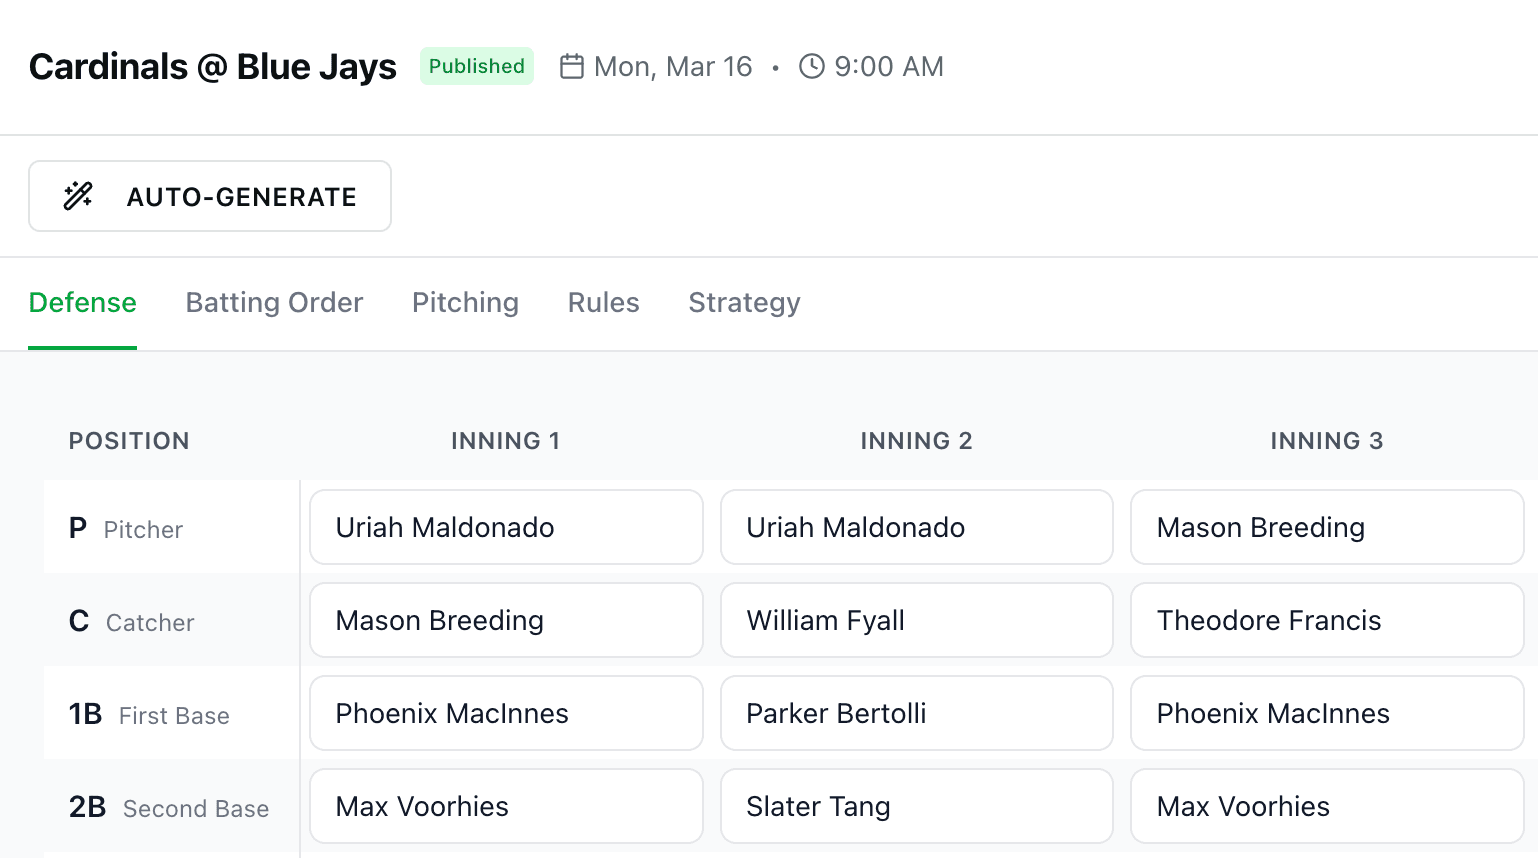The width and height of the screenshot is (1538, 858).
Task: Open Inning 1 pitcher selector for Uriah Maldonado
Action: (x=506, y=527)
